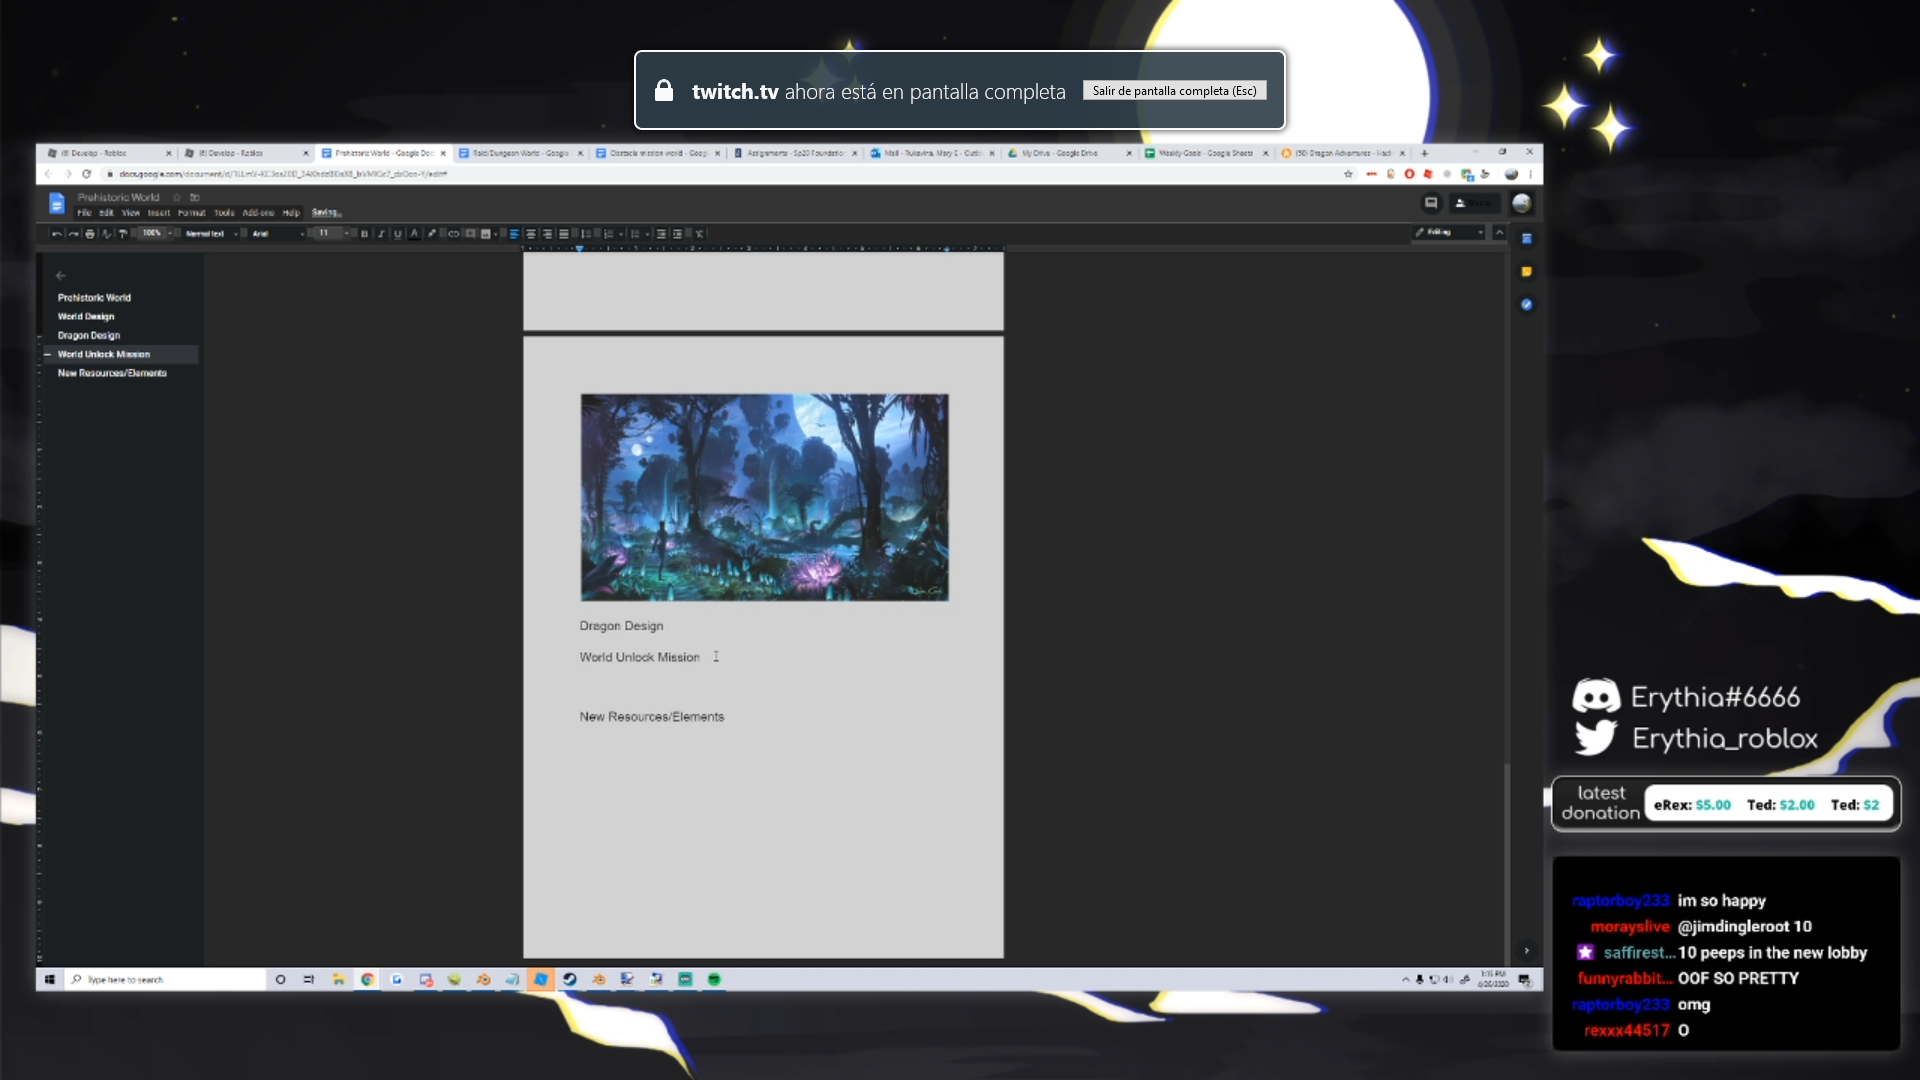
Task: Open the comment history button
Action: [x=1431, y=203]
